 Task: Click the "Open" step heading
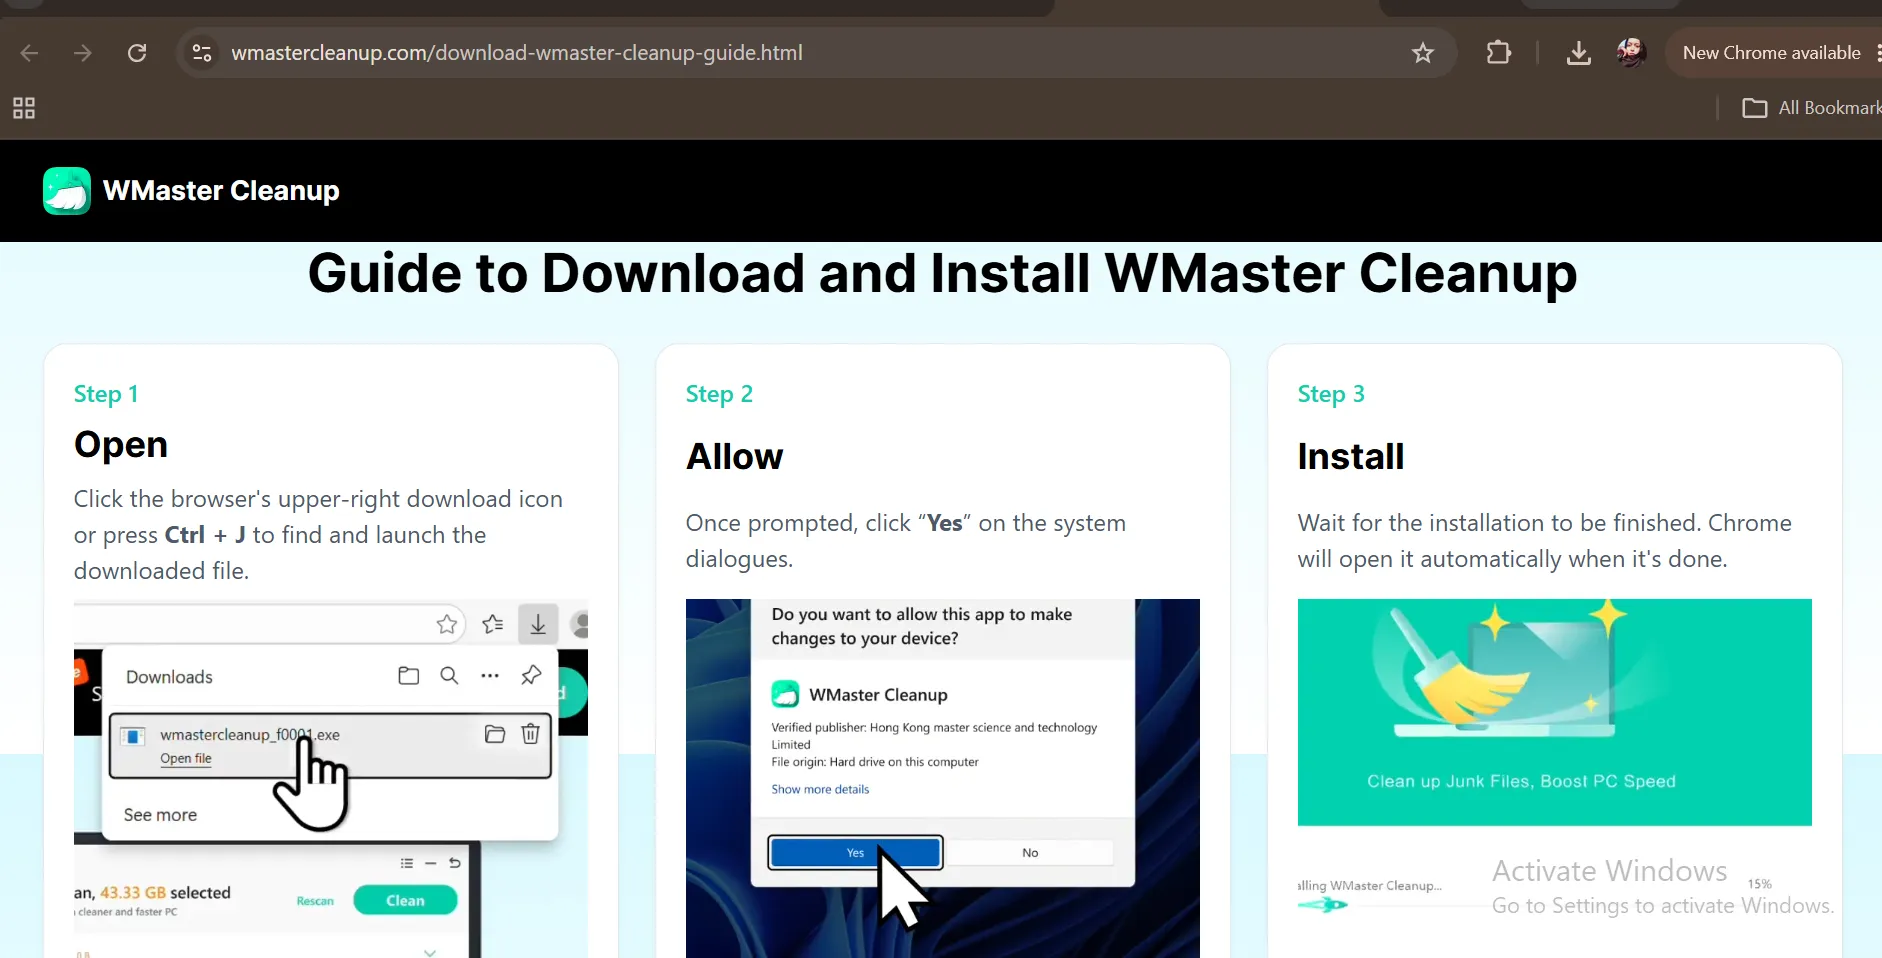tap(121, 445)
